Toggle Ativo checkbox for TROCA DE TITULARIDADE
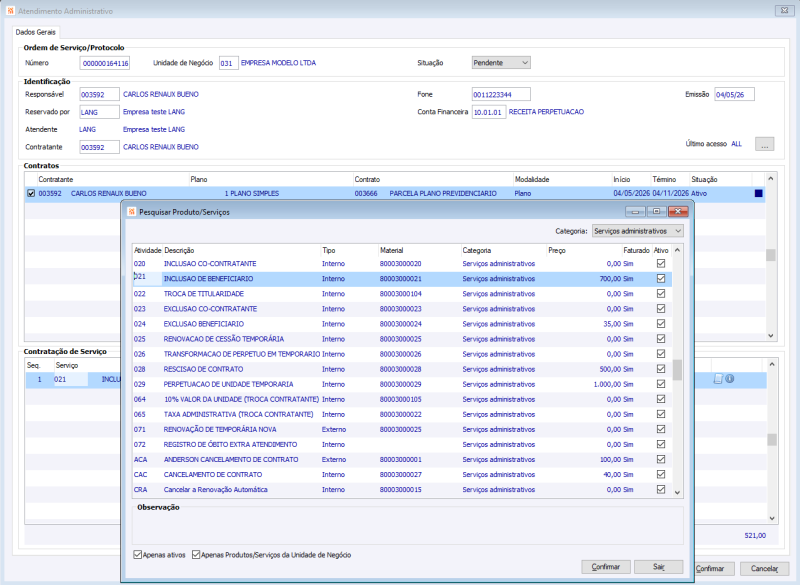The image size is (800, 585). (661, 294)
